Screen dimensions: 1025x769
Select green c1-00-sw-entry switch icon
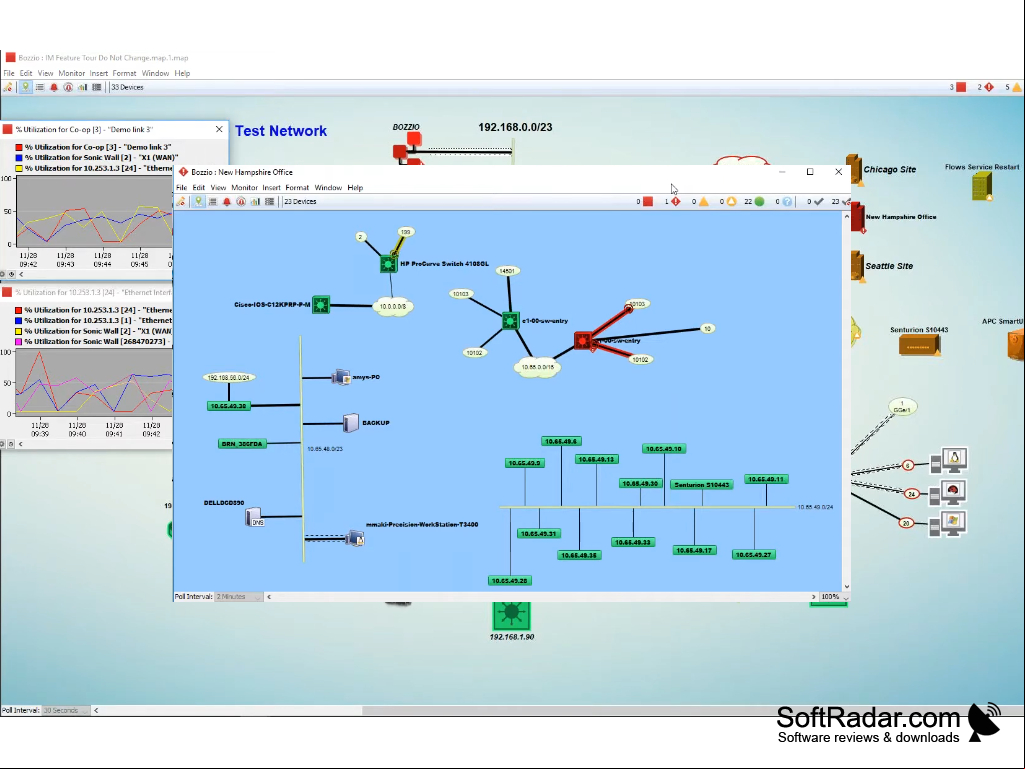pos(511,321)
